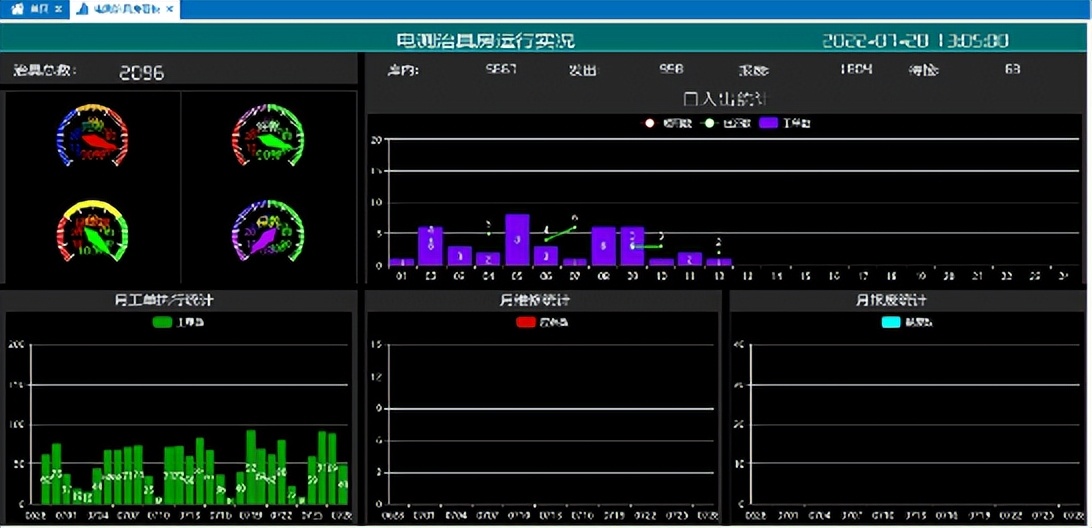Click the 月工单执行统计 chart title
The width and height of the screenshot is (1092, 528).
(x=164, y=301)
